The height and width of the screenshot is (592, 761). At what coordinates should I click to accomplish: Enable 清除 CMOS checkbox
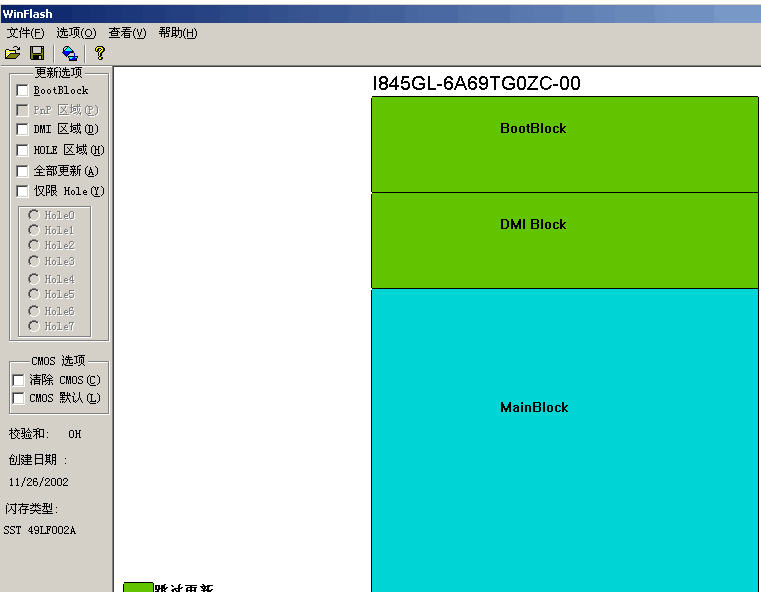tap(19, 380)
